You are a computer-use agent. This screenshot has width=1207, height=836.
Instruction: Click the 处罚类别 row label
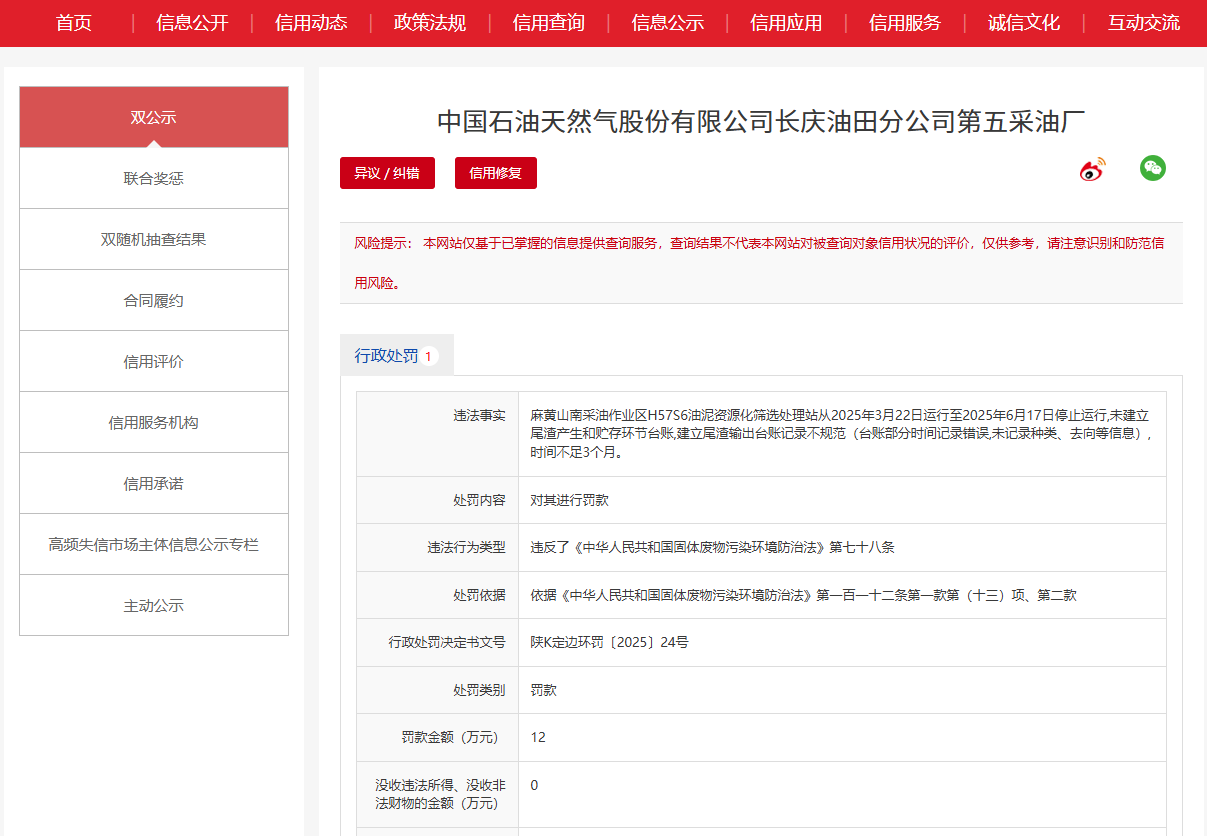(479, 690)
